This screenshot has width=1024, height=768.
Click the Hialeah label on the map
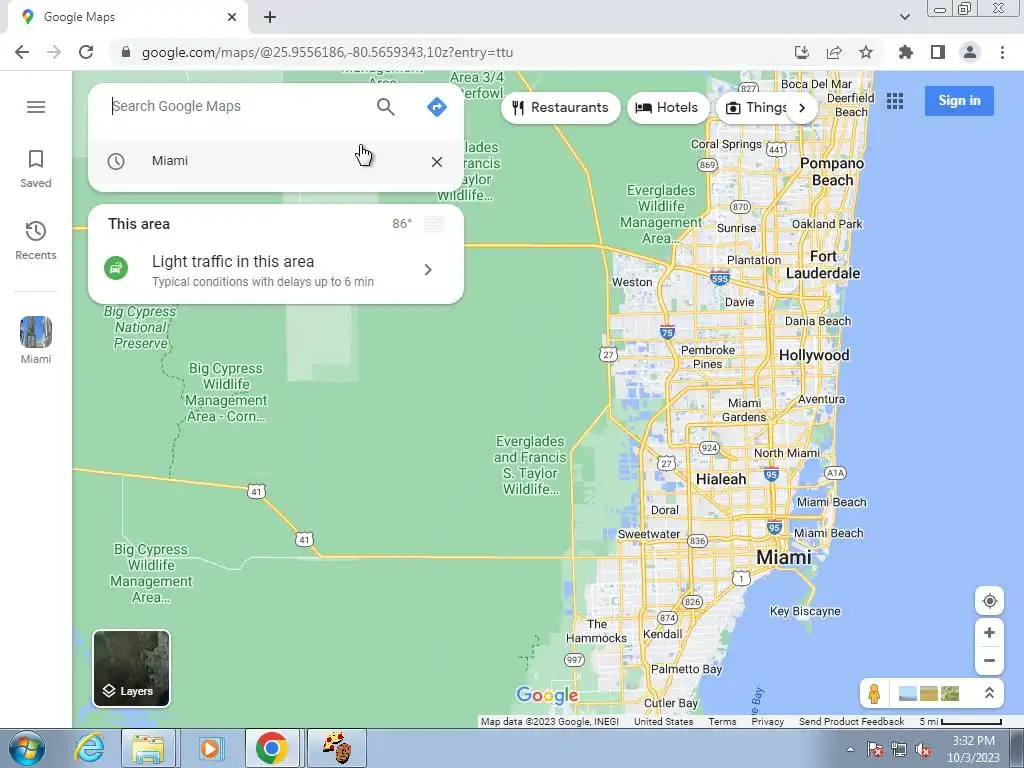tap(721, 479)
